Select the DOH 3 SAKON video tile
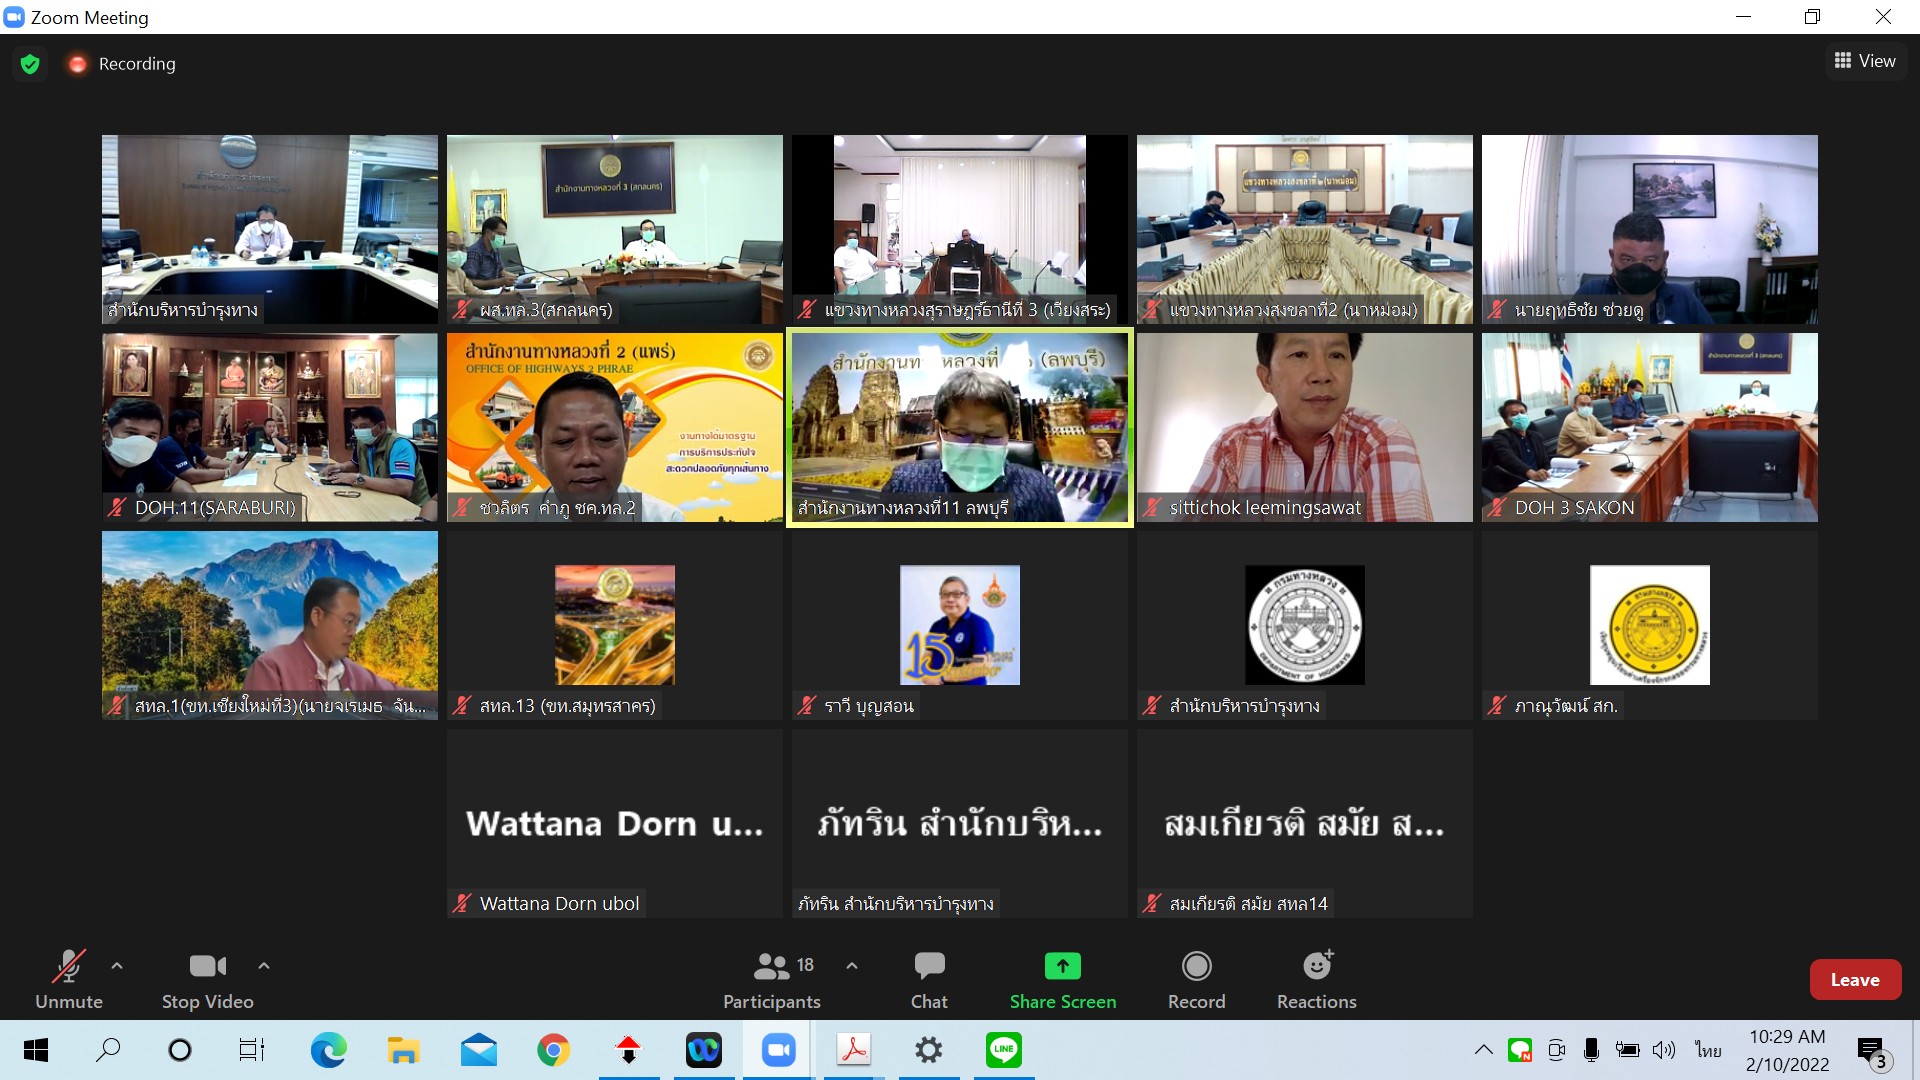1920x1080 pixels. [1649, 427]
